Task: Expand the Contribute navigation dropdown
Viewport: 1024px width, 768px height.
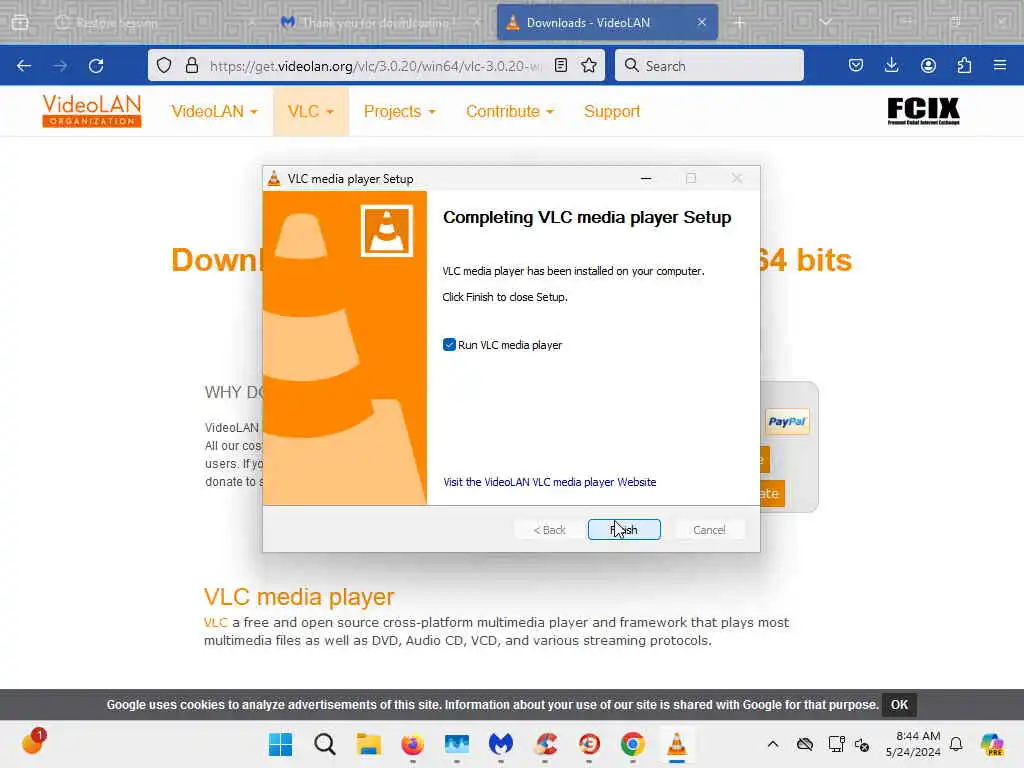Action: [509, 112]
